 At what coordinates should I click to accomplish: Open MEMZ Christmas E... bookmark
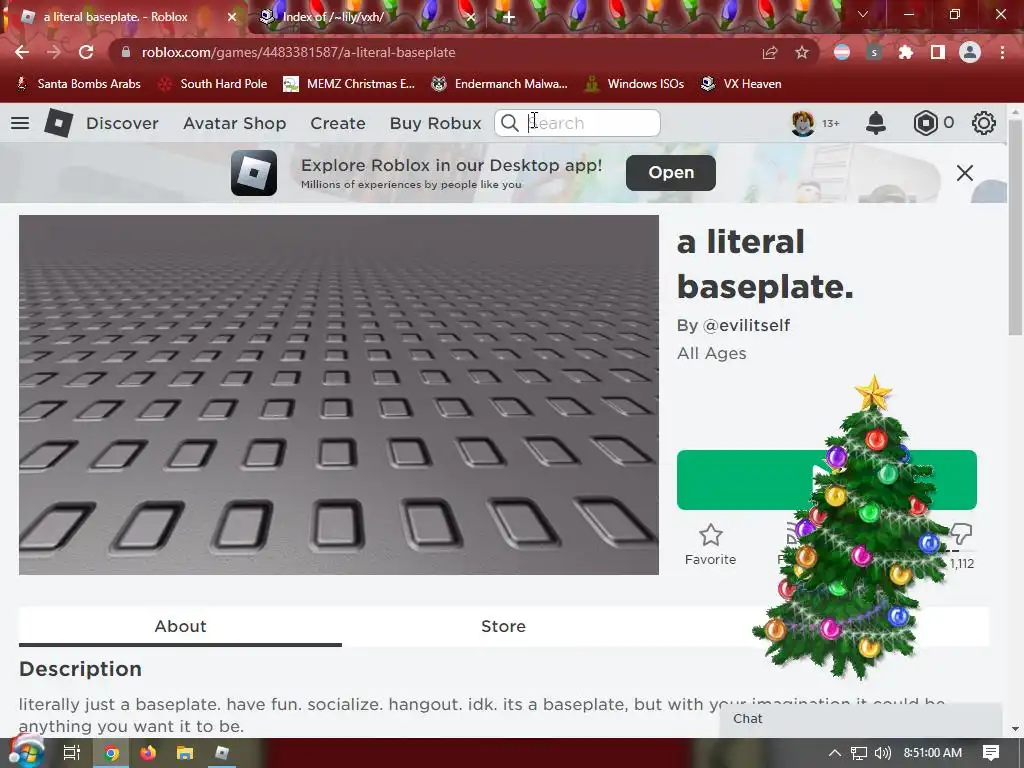pos(349,84)
